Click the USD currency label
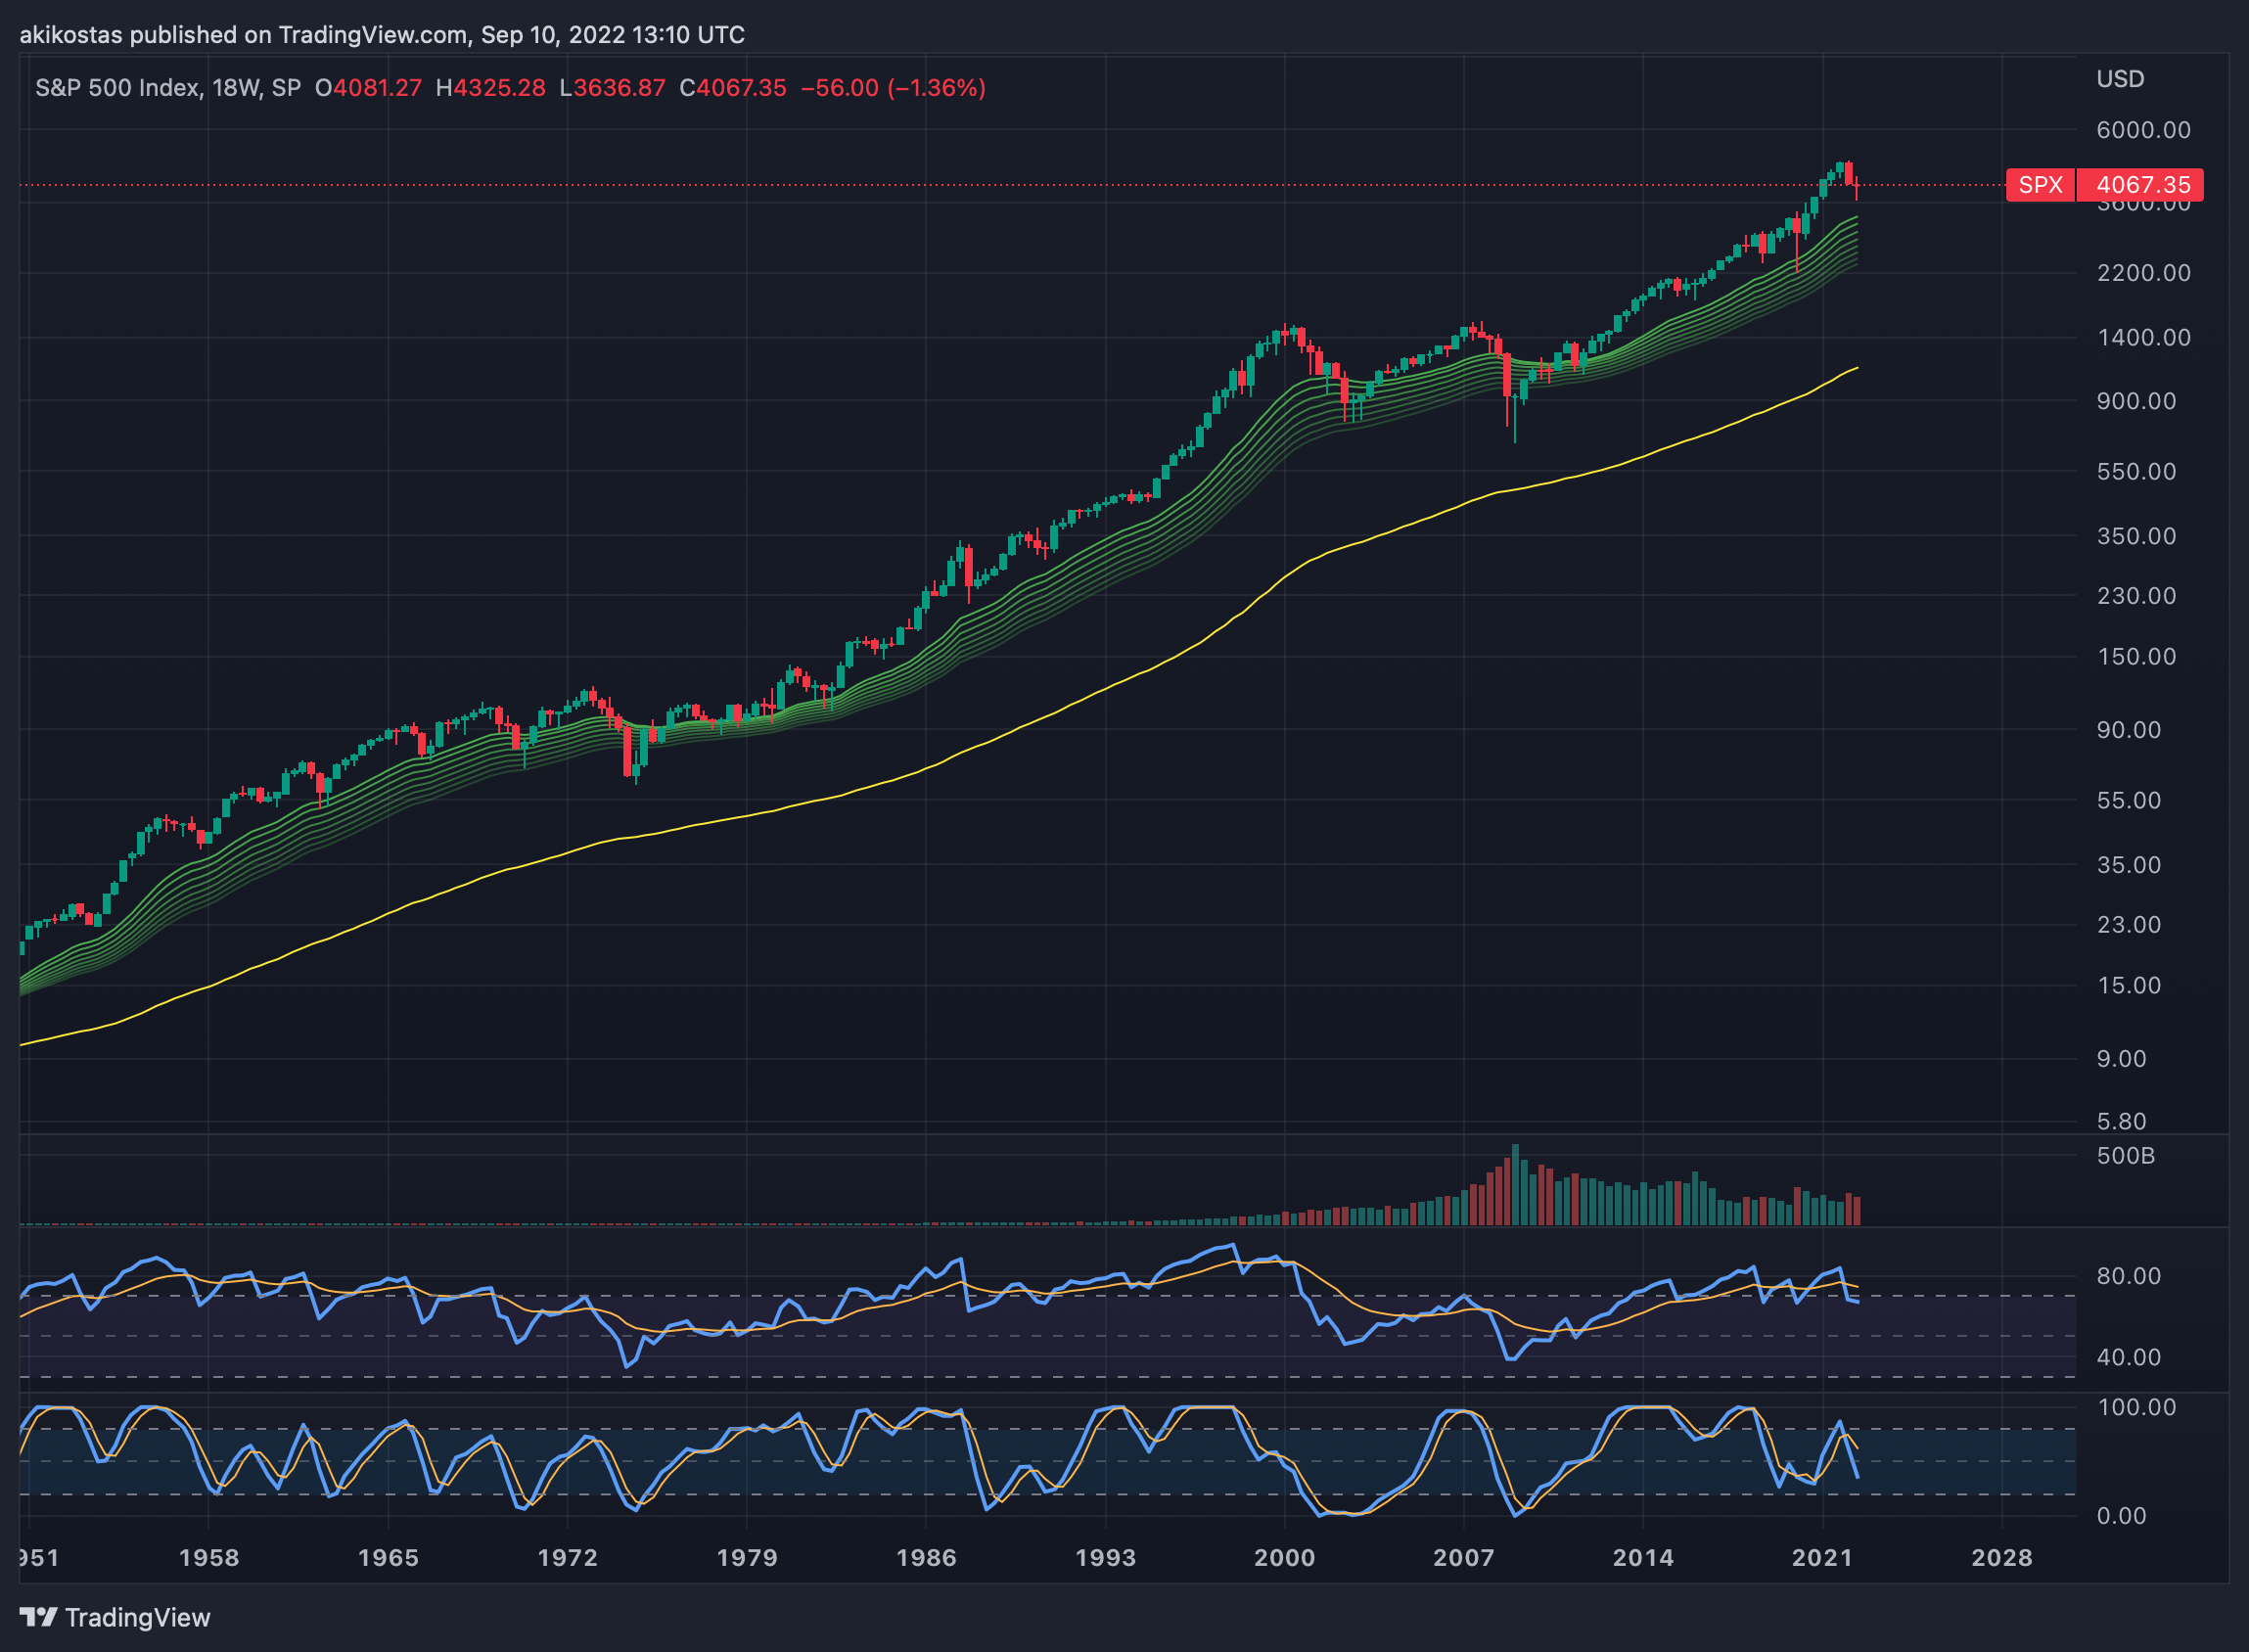 (x=2120, y=79)
